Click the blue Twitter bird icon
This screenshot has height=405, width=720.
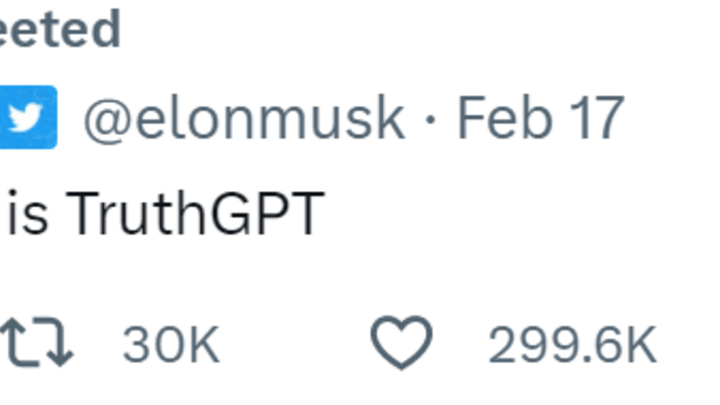click(x=28, y=117)
